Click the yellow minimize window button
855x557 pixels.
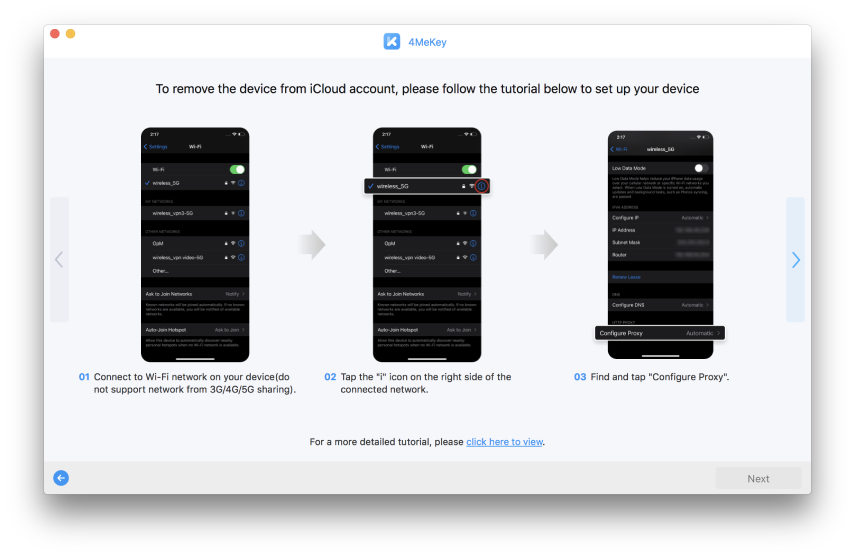pyautogui.click(x=71, y=34)
